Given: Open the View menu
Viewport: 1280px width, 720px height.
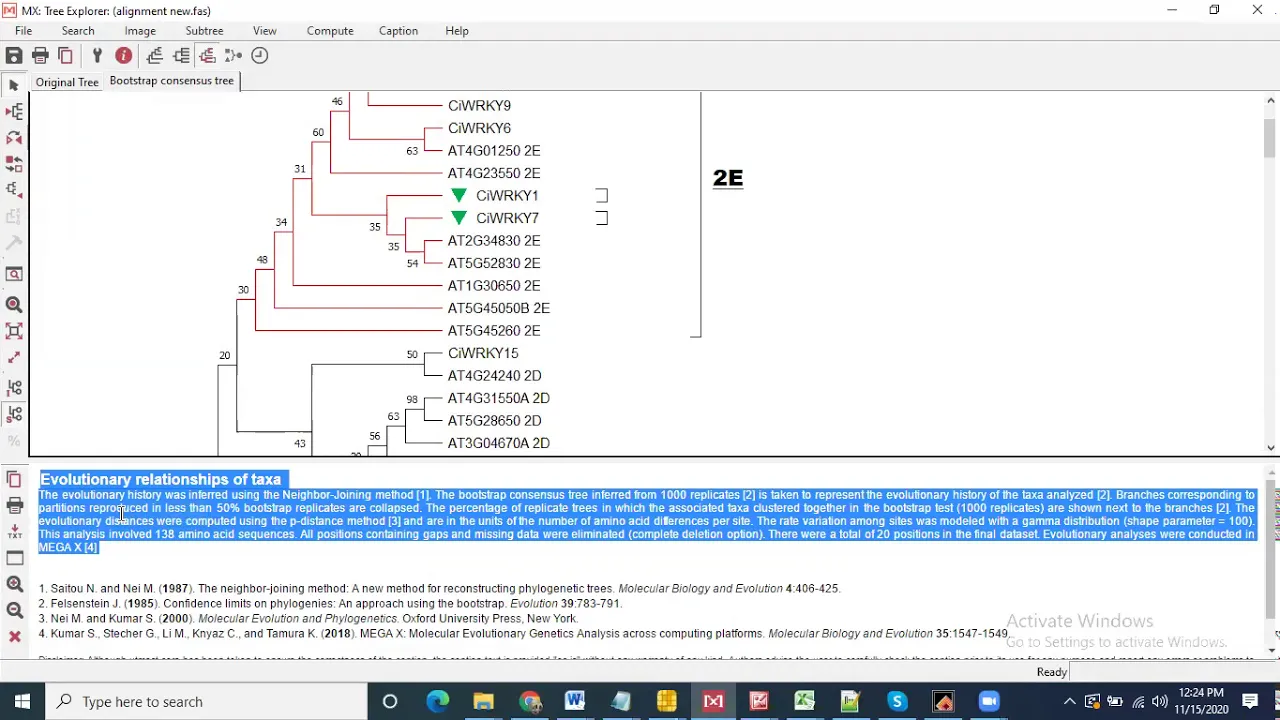Looking at the screenshot, I should (x=265, y=31).
